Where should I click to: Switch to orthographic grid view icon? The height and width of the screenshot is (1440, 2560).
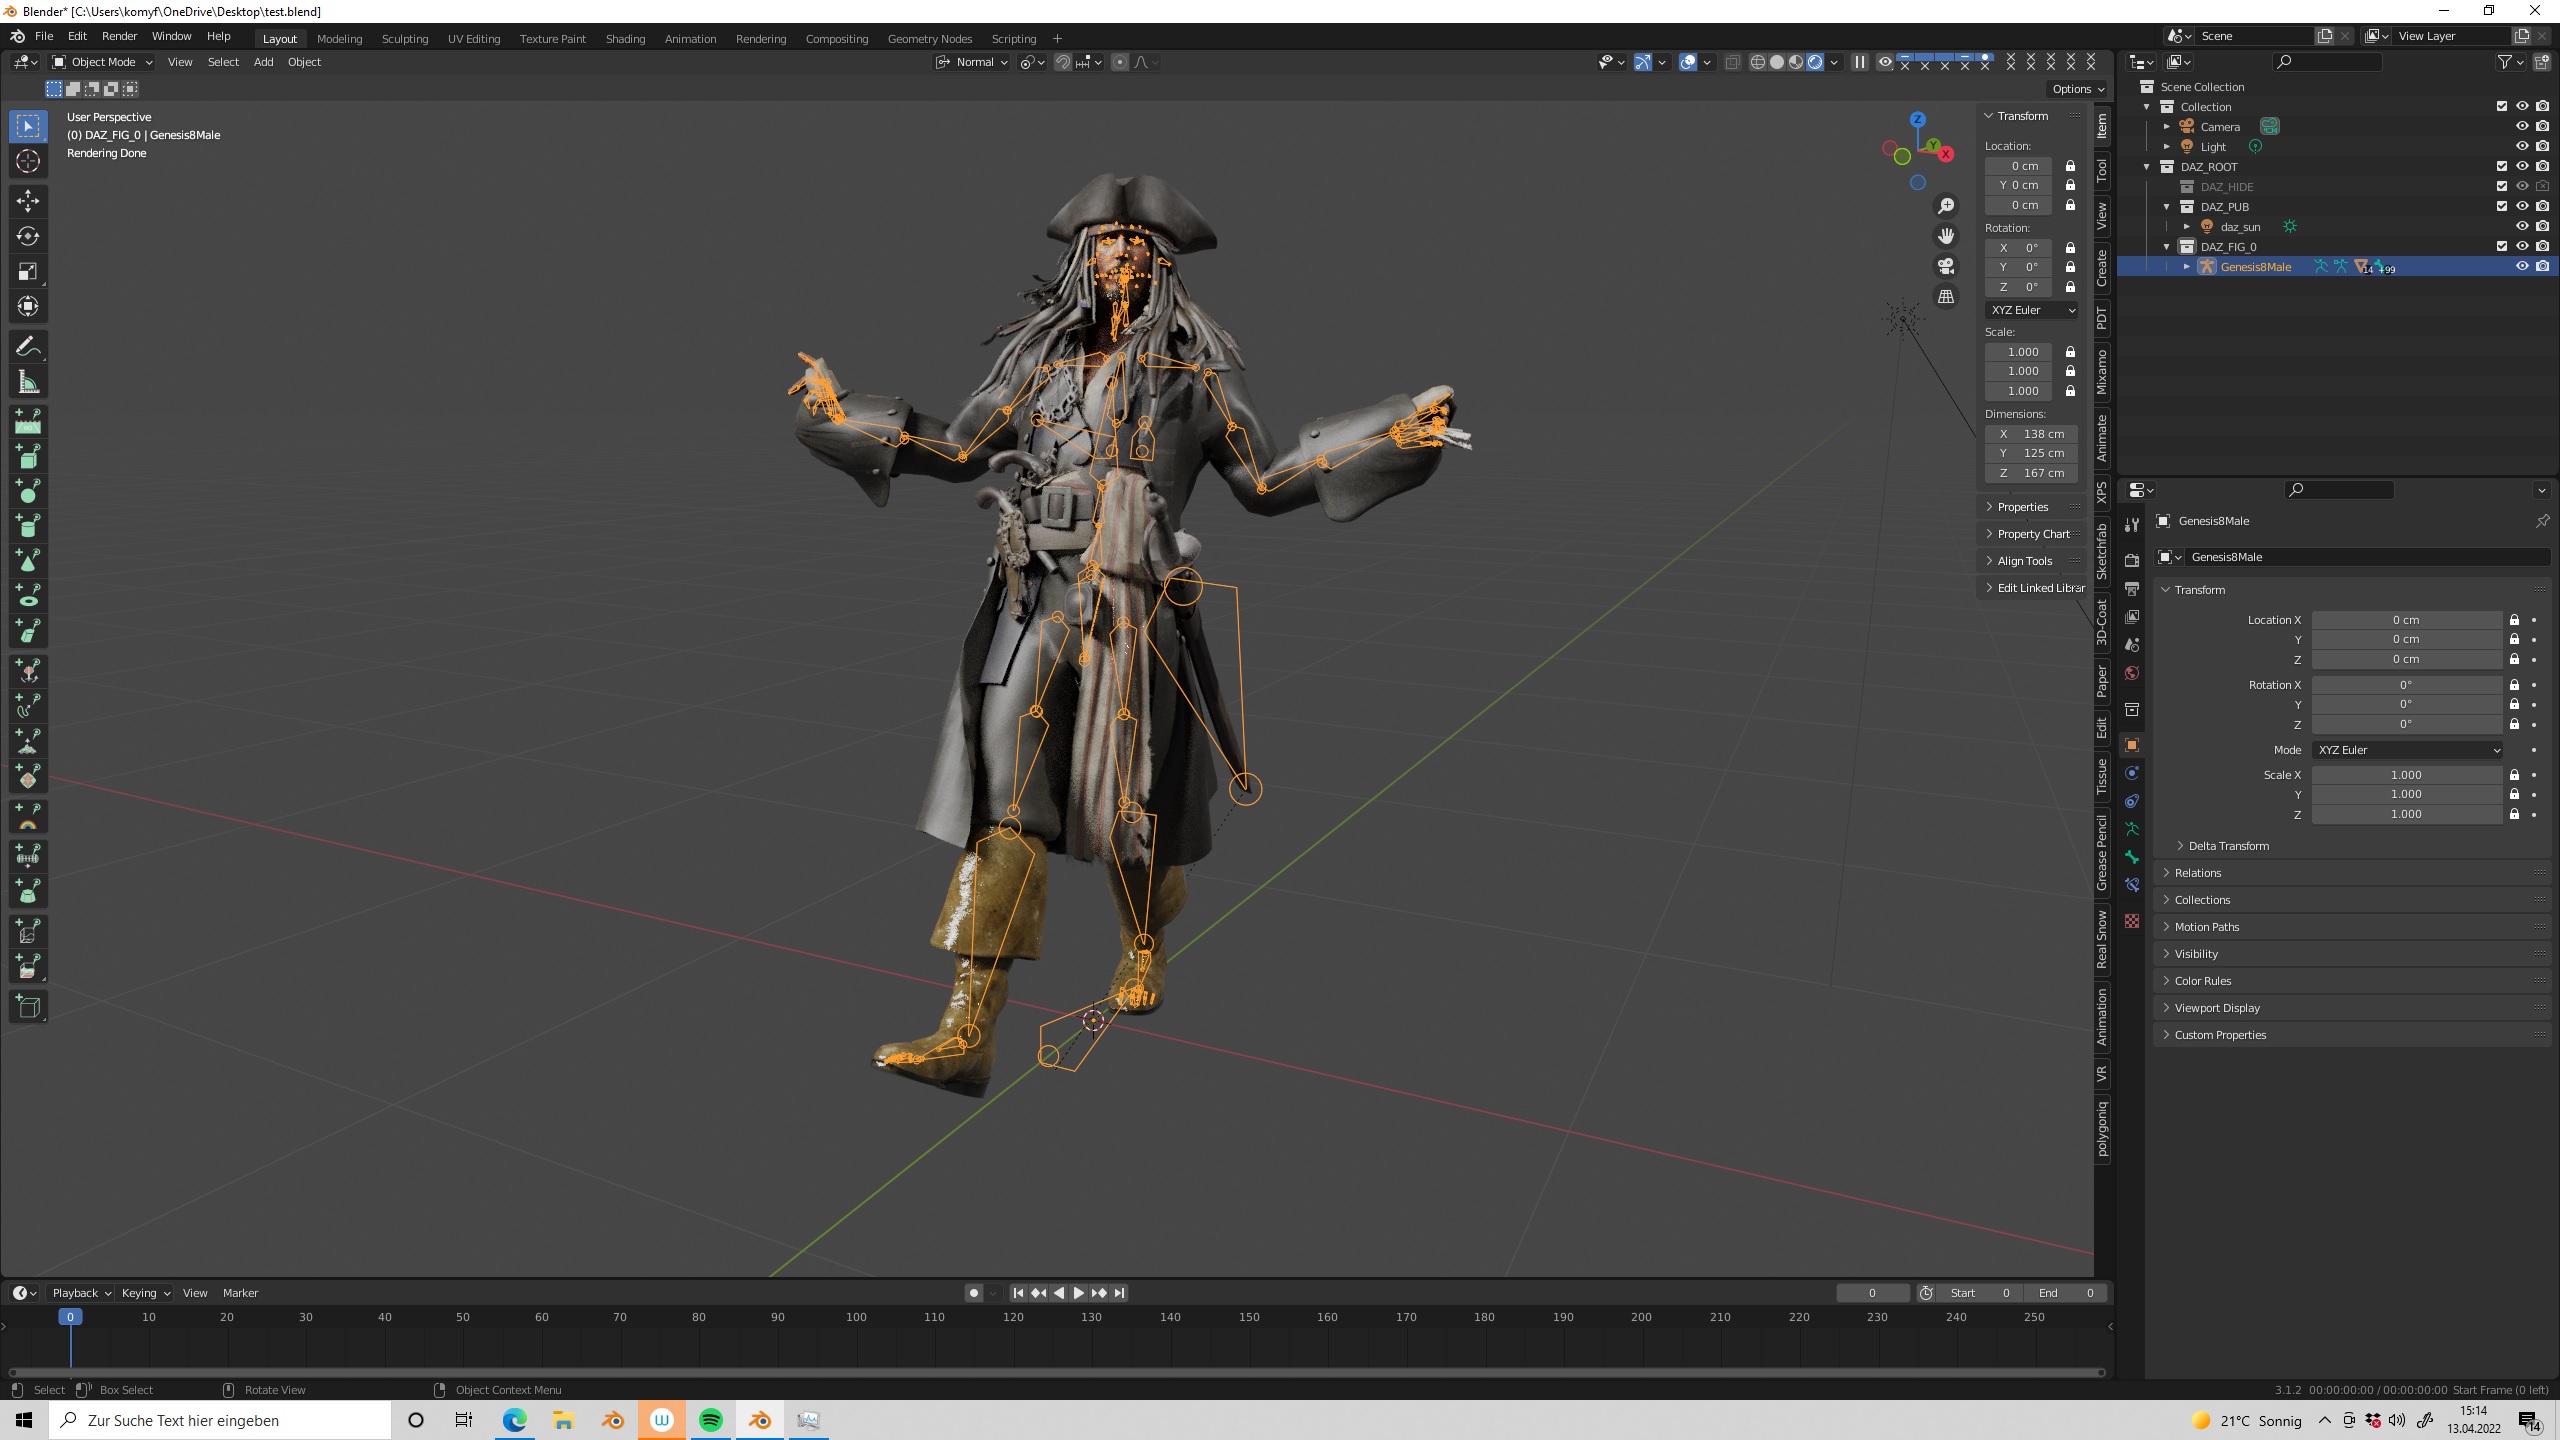(1946, 297)
